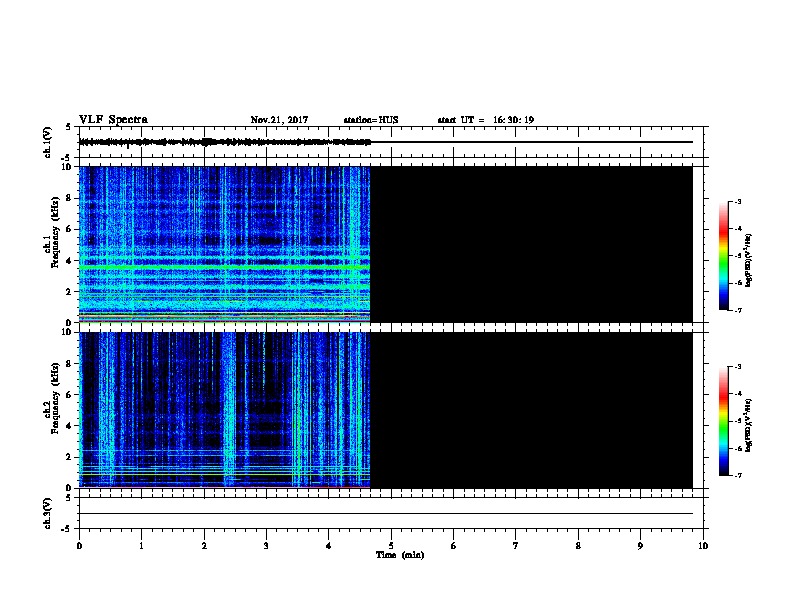Click the ch.2 spectrogram colored data area

(x=225, y=410)
